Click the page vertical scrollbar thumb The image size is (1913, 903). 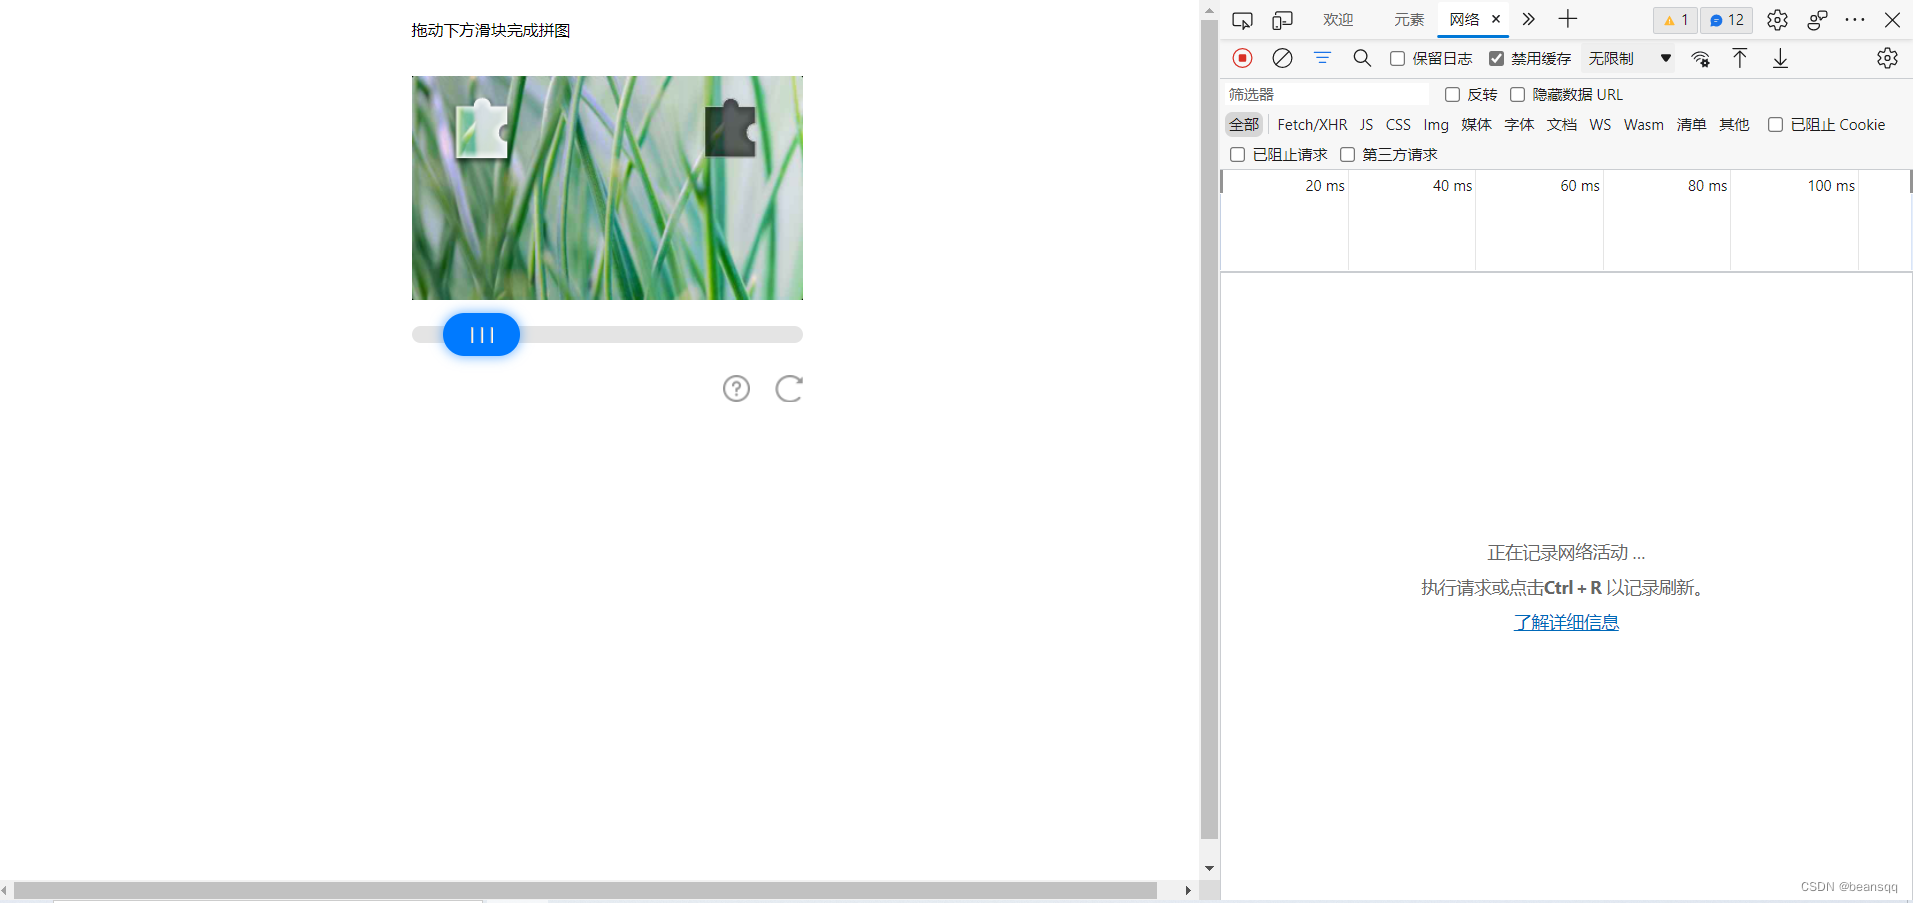pos(1209,428)
